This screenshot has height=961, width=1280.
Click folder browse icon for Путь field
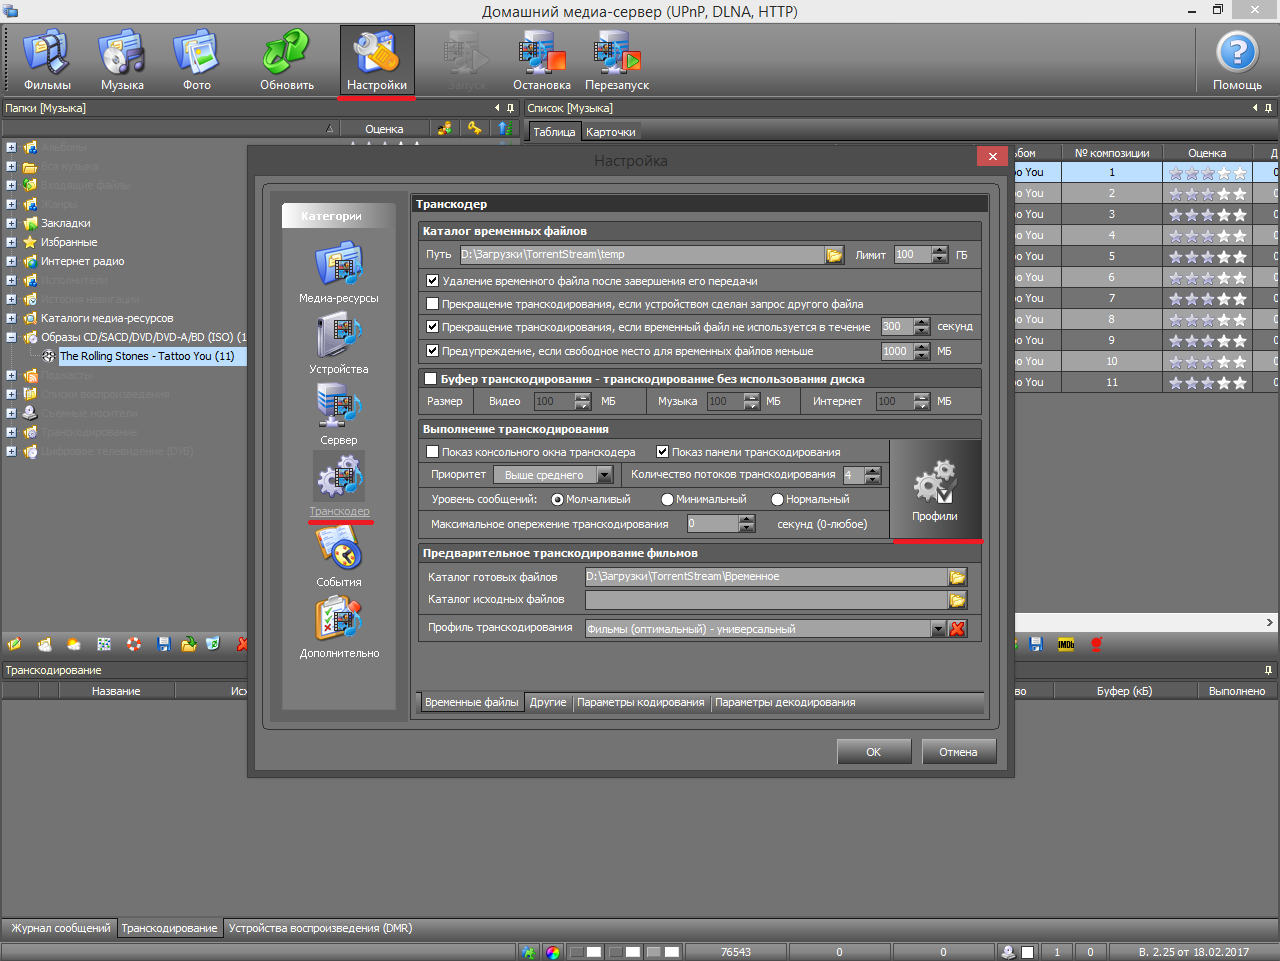(834, 255)
